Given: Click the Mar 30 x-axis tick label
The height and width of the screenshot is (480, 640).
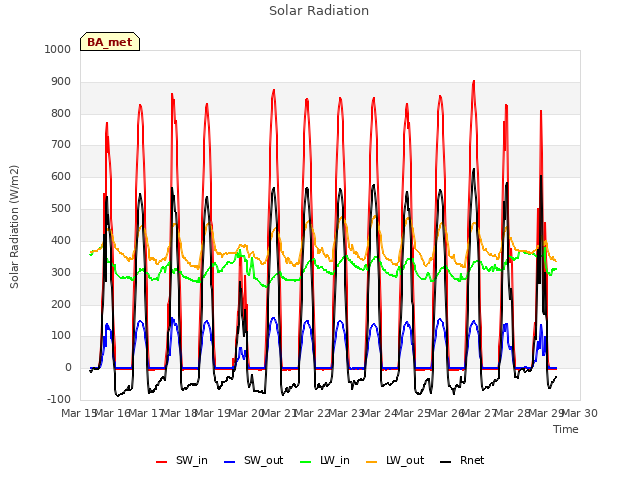Looking at the screenshot, I should [x=580, y=413].
